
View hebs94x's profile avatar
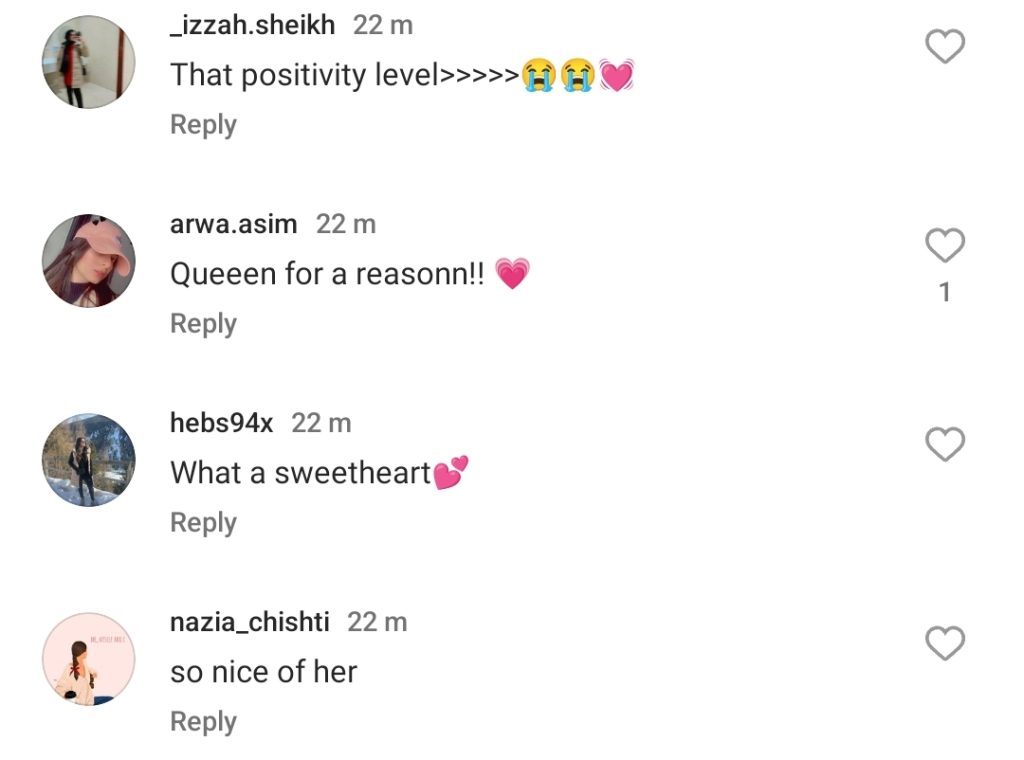[x=88, y=460]
